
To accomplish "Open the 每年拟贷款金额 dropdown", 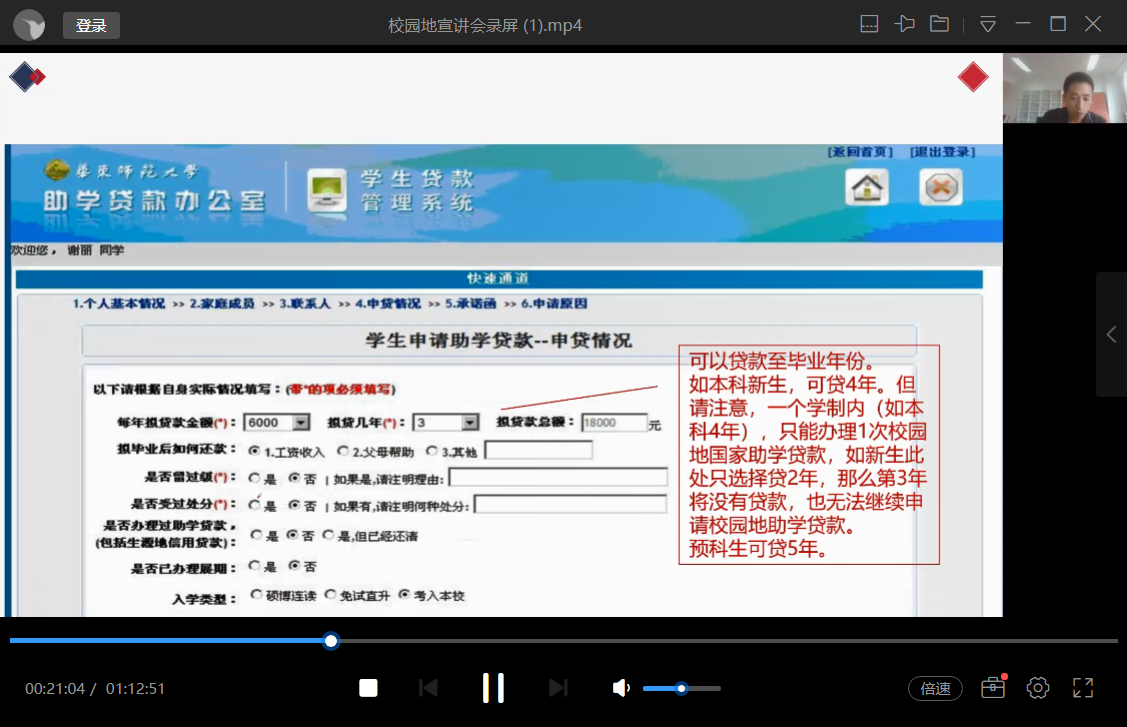I will pos(301,423).
